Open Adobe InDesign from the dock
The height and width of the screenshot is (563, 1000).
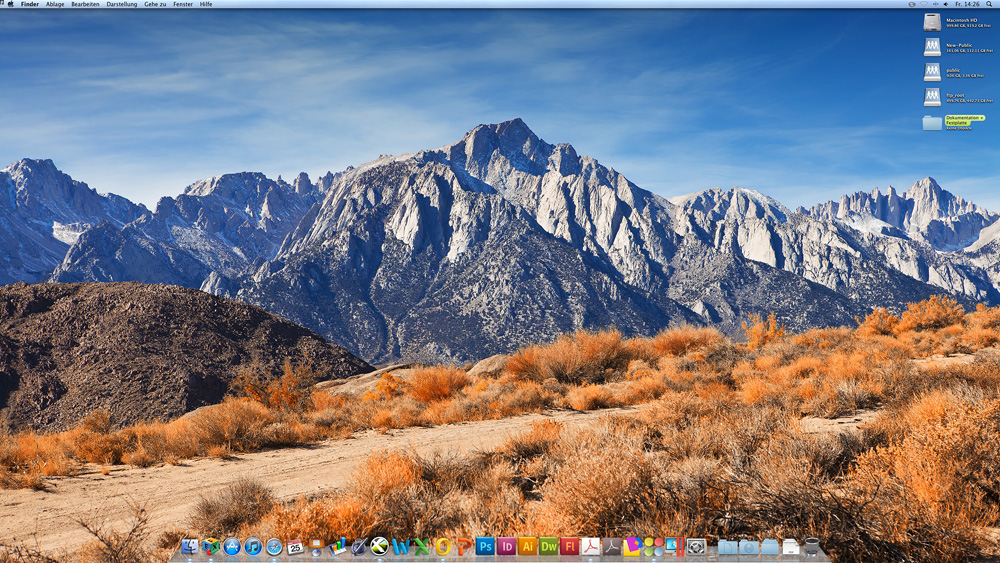(x=506, y=546)
